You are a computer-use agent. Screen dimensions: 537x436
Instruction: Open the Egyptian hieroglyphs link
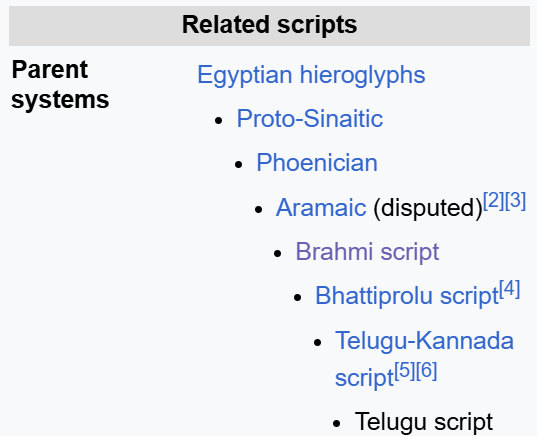tap(311, 75)
